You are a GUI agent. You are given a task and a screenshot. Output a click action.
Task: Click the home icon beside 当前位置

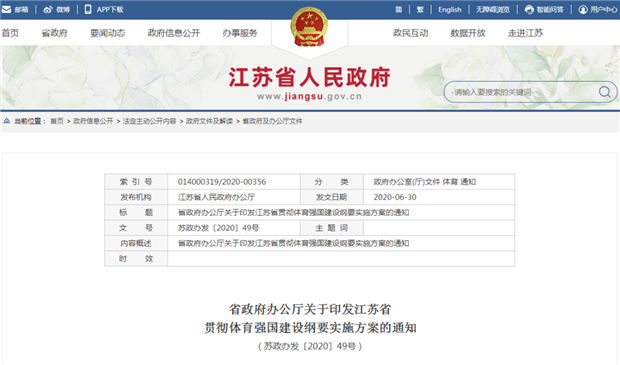coord(7,121)
